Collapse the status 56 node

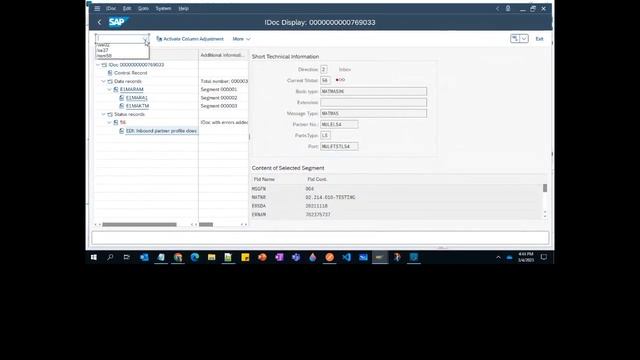pyautogui.click(x=109, y=122)
